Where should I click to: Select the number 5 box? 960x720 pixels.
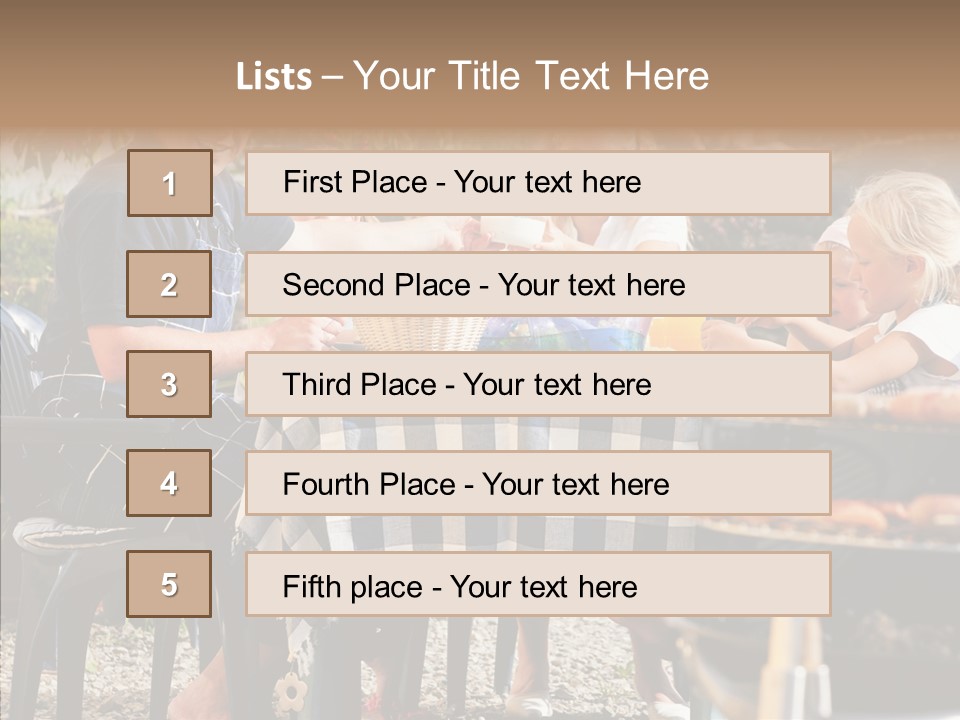click(x=169, y=584)
